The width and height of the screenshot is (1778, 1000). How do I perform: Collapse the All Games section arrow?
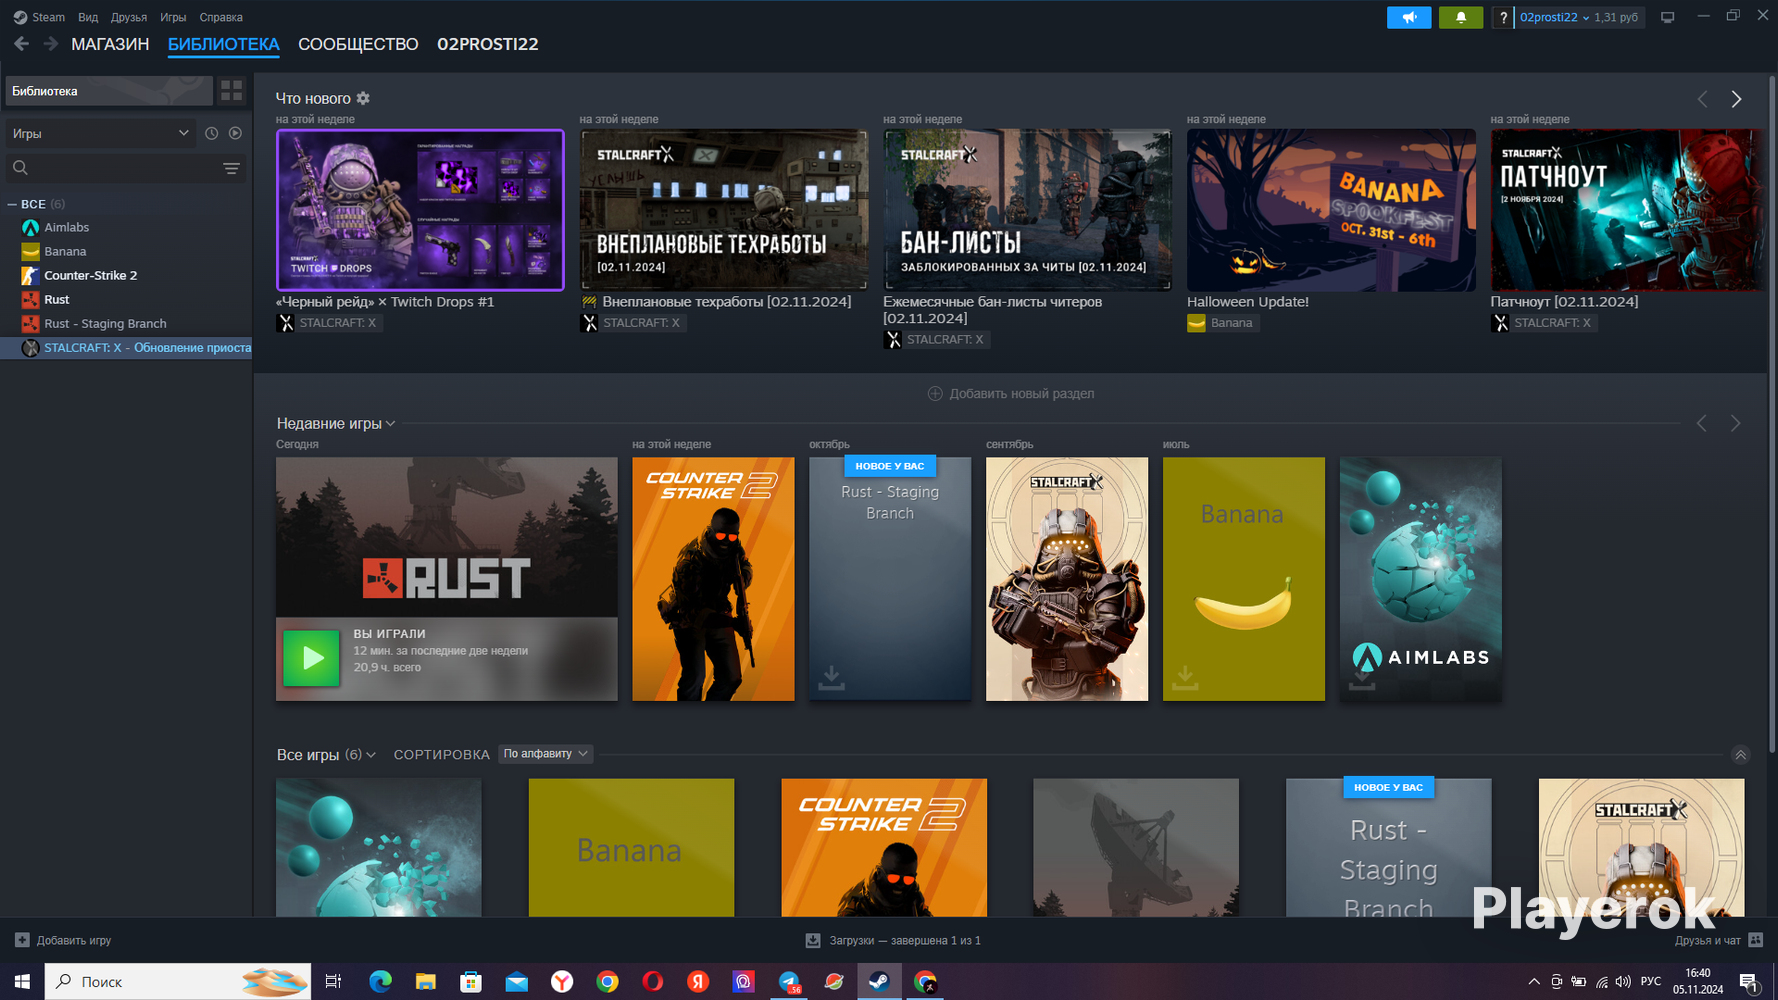[1740, 755]
